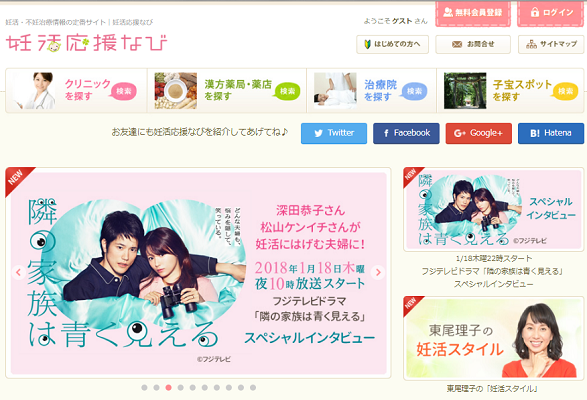The image size is (587, 400).
Task: Click the massage therapy photo thumbnail
Action: (x=335, y=91)
